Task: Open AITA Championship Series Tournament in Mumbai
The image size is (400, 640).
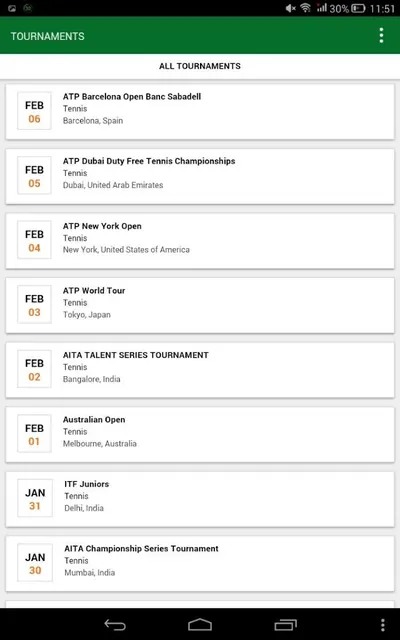Action: click(200, 563)
